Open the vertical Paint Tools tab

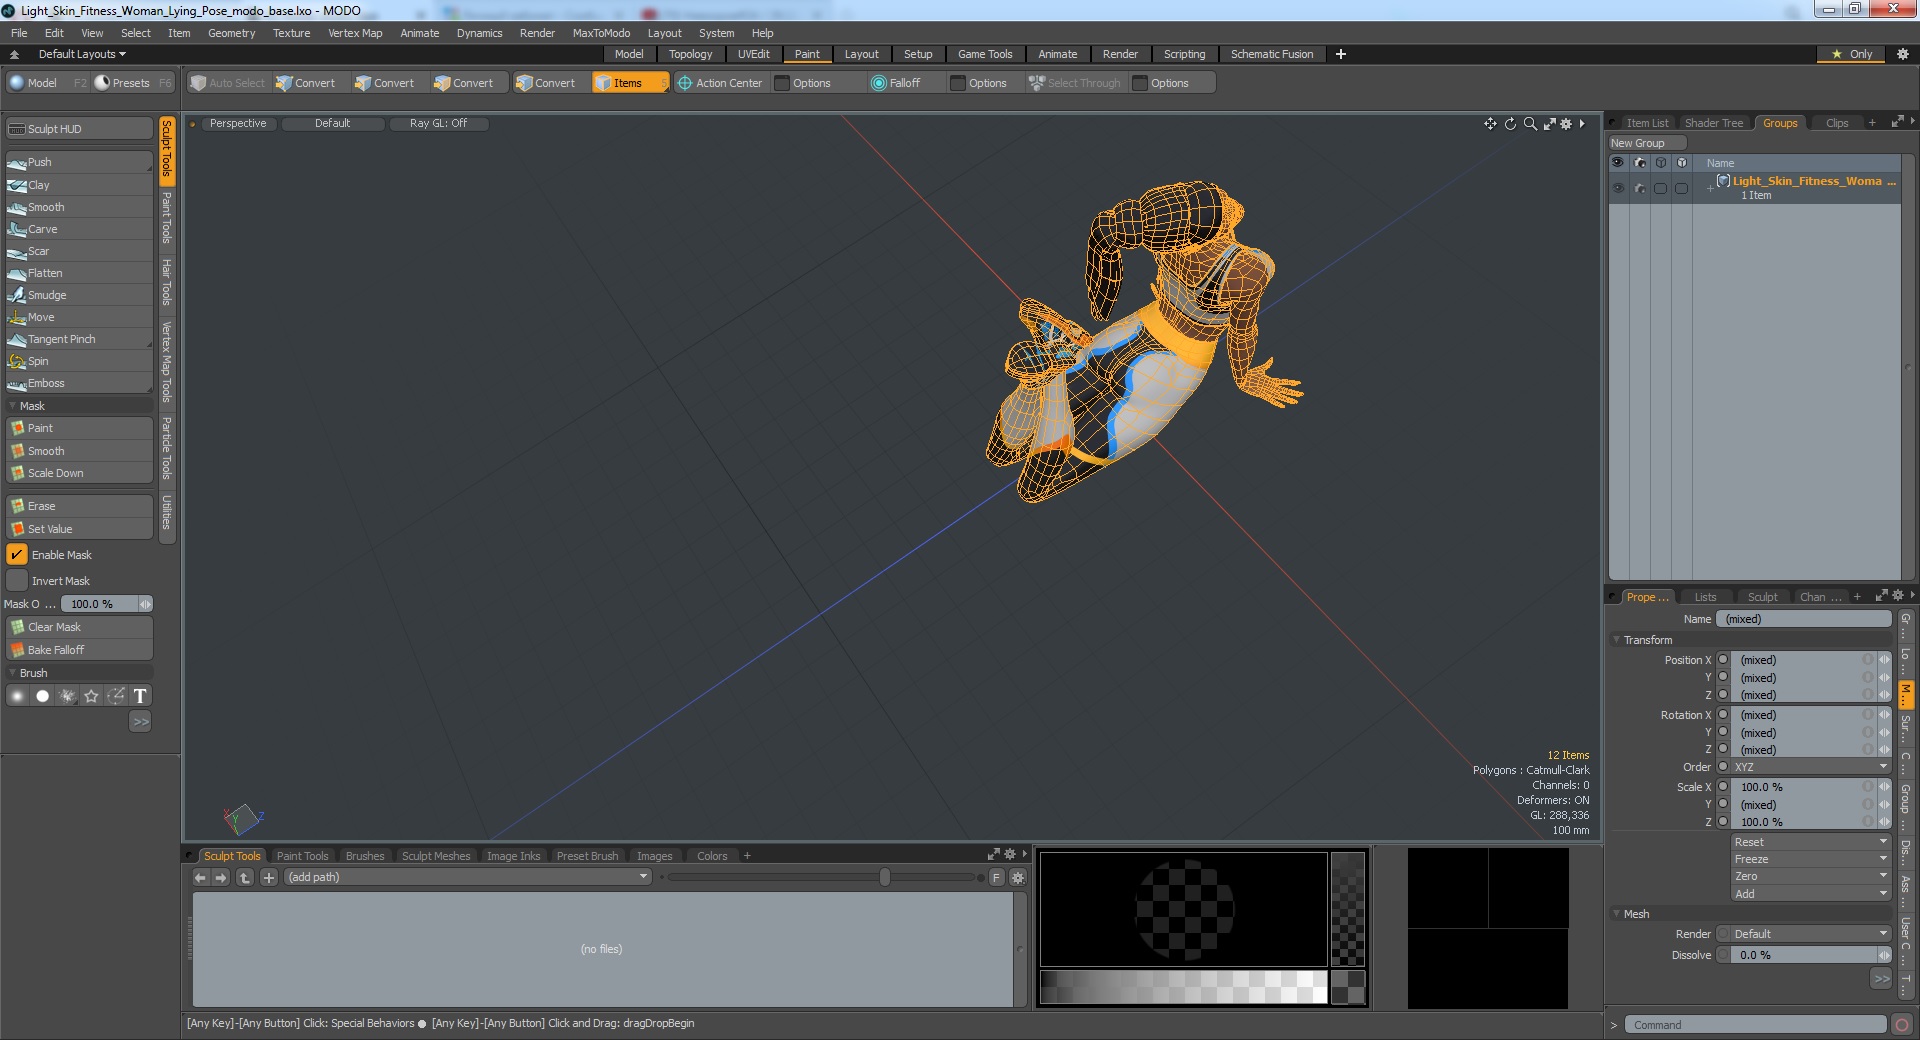(x=167, y=218)
